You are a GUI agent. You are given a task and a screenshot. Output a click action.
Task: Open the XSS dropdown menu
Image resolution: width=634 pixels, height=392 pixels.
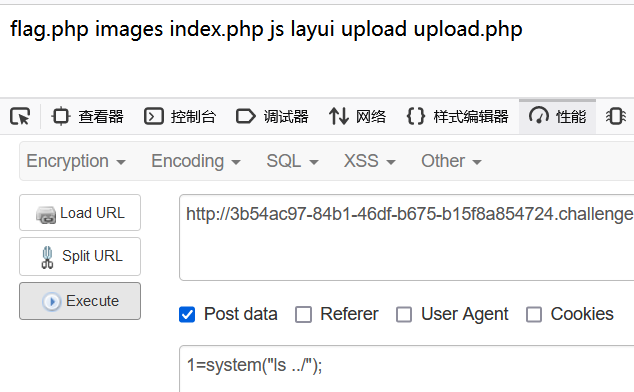(x=370, y=161)
